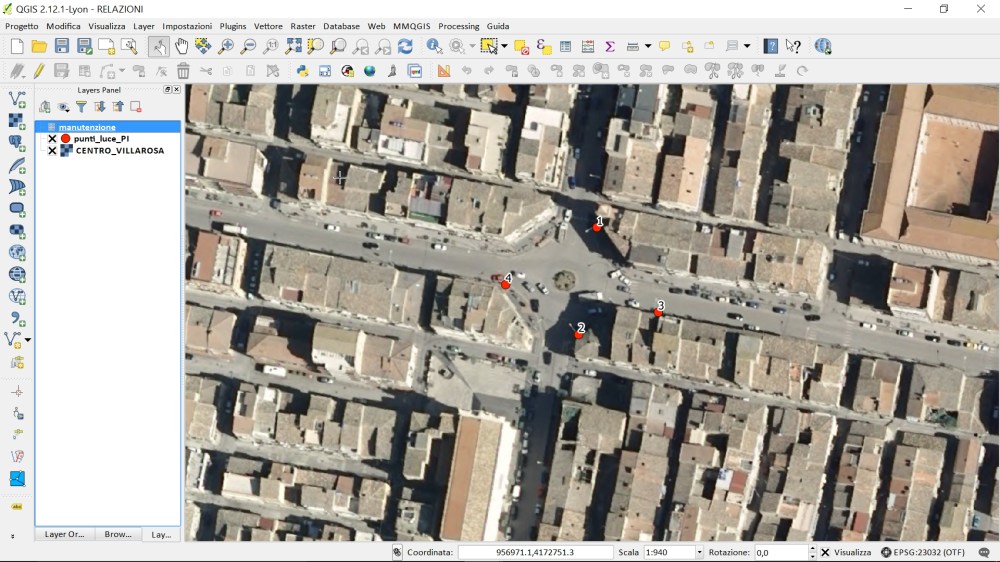This screenshot has width=1000, height=562.
Task: Select the Identify Features tool
Action: point(434,46)
